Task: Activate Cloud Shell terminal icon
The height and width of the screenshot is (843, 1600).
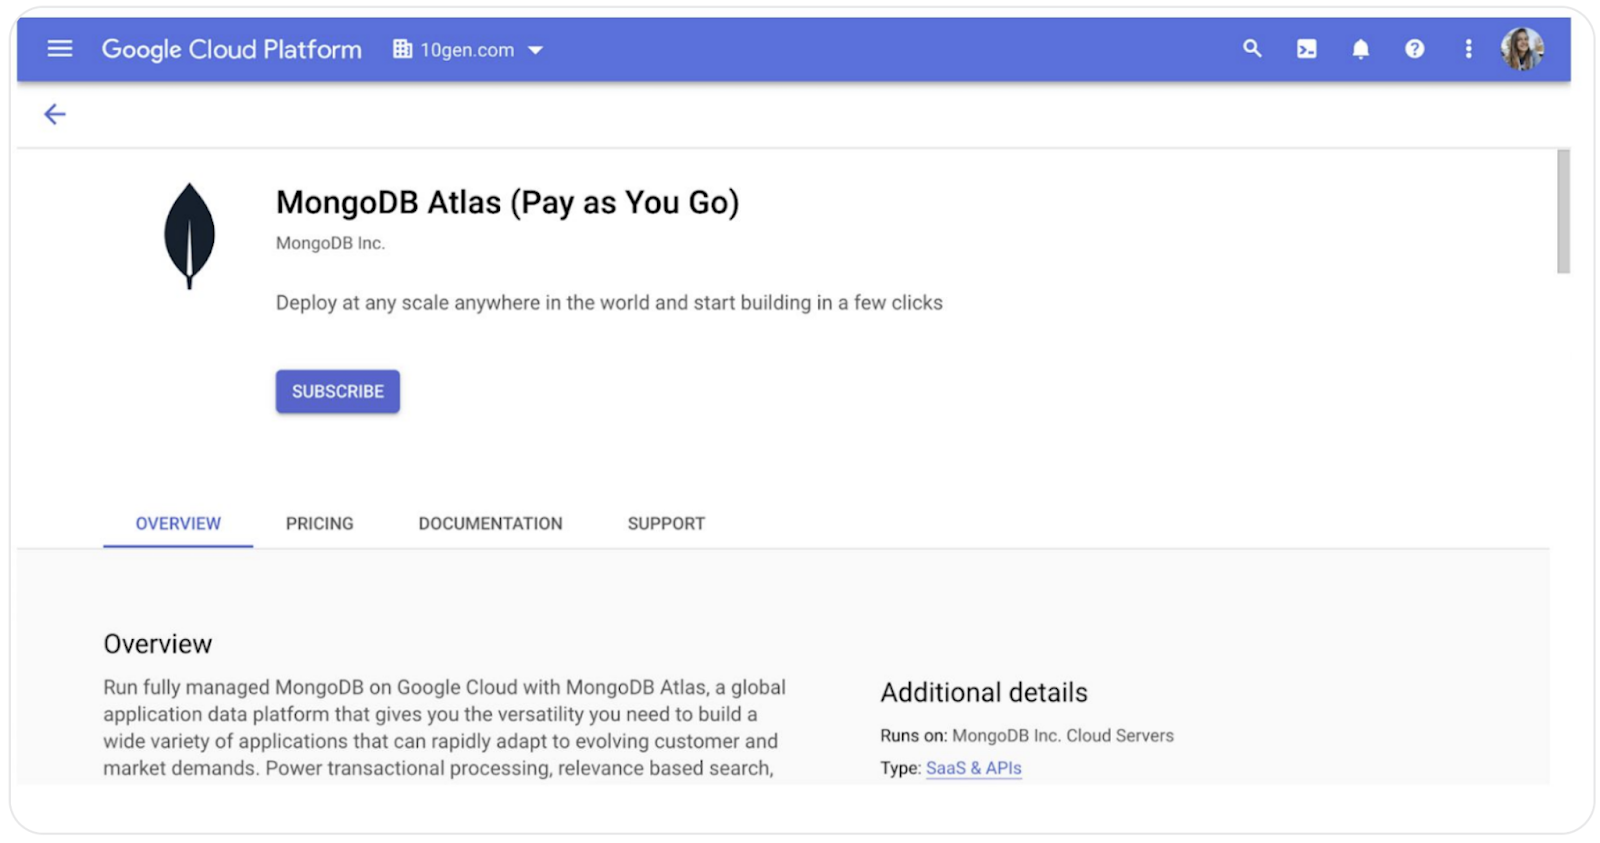Action: tap(1306, 49)
